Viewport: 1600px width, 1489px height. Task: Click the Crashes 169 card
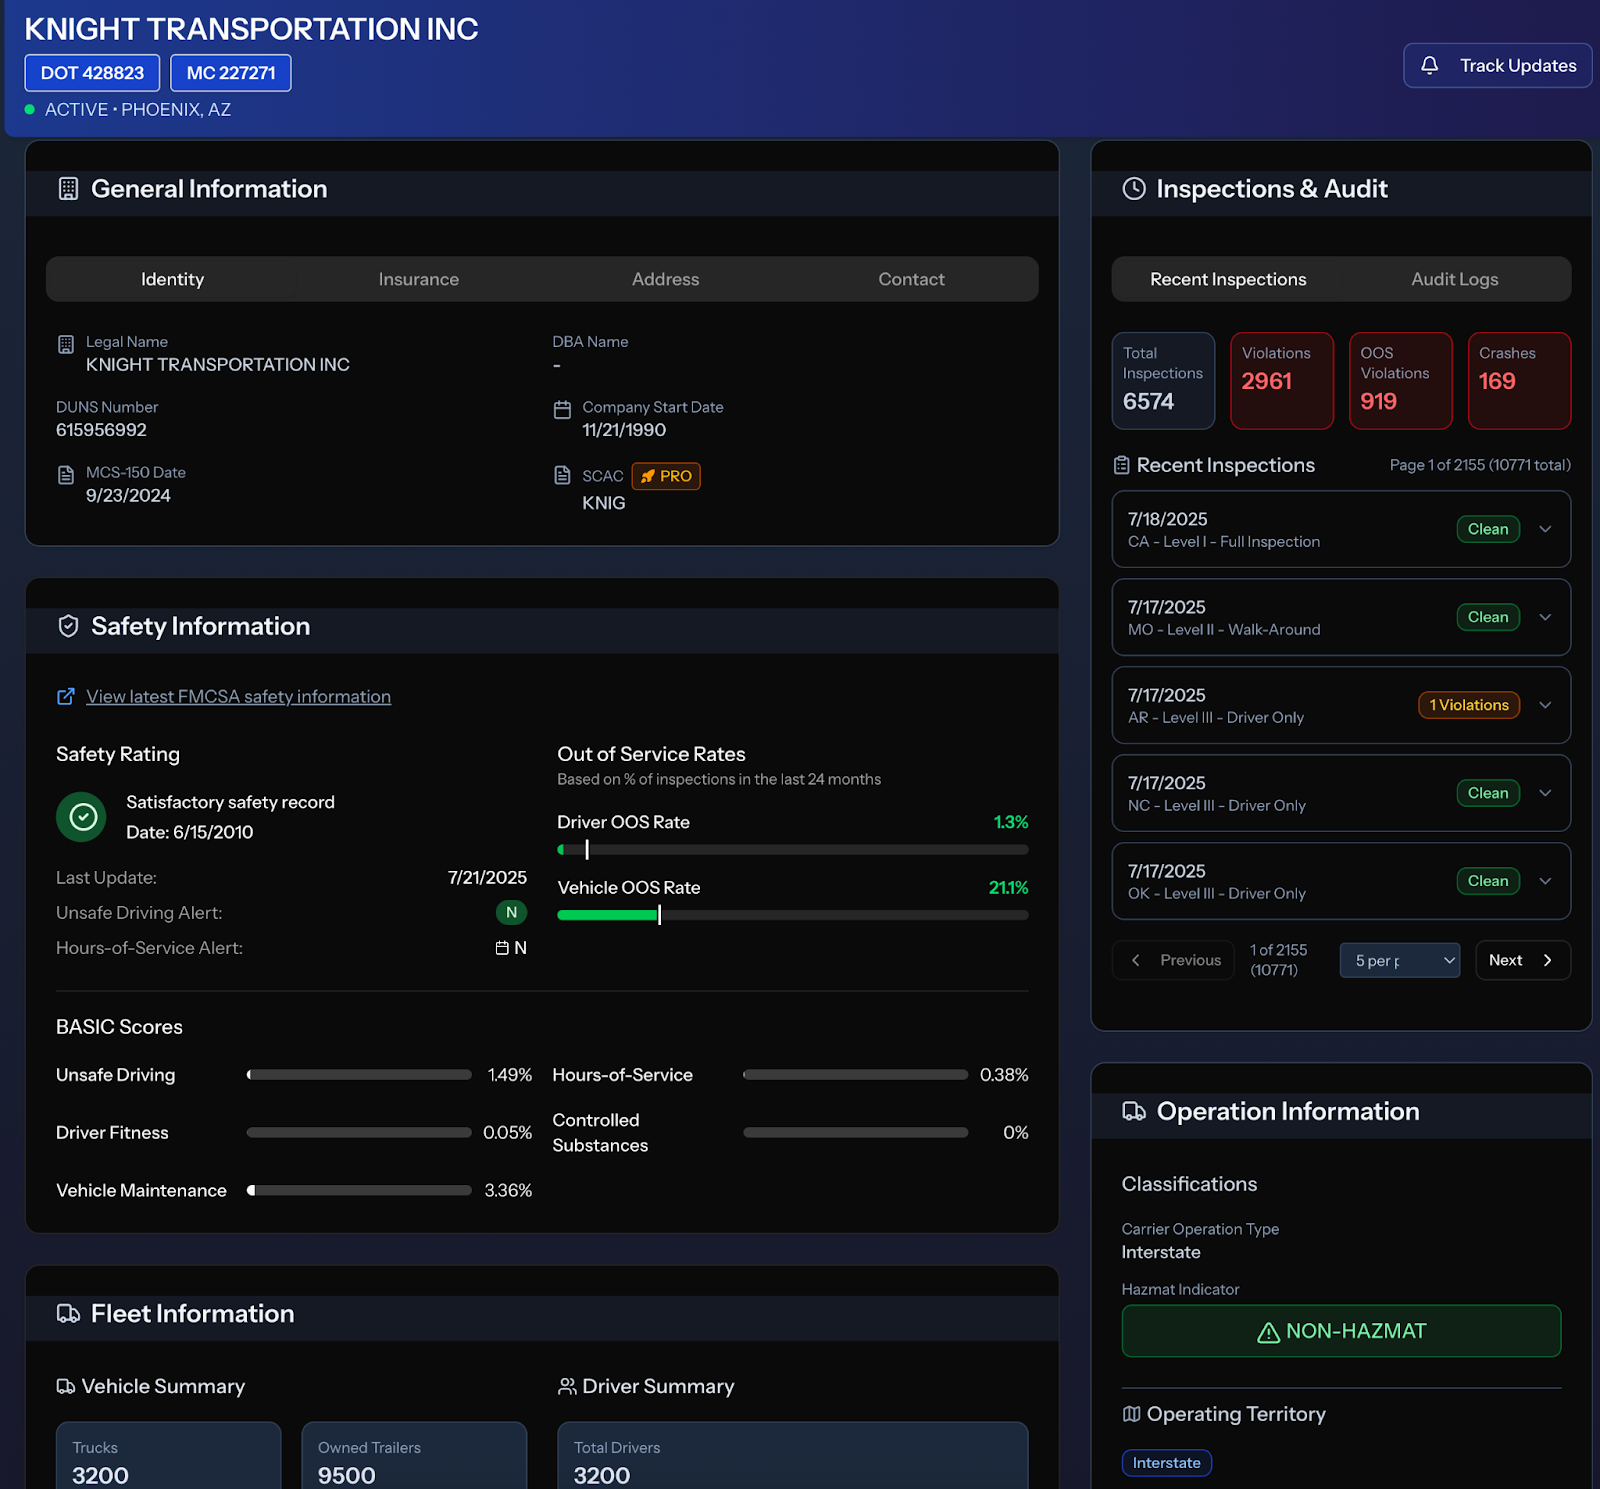1519,381
